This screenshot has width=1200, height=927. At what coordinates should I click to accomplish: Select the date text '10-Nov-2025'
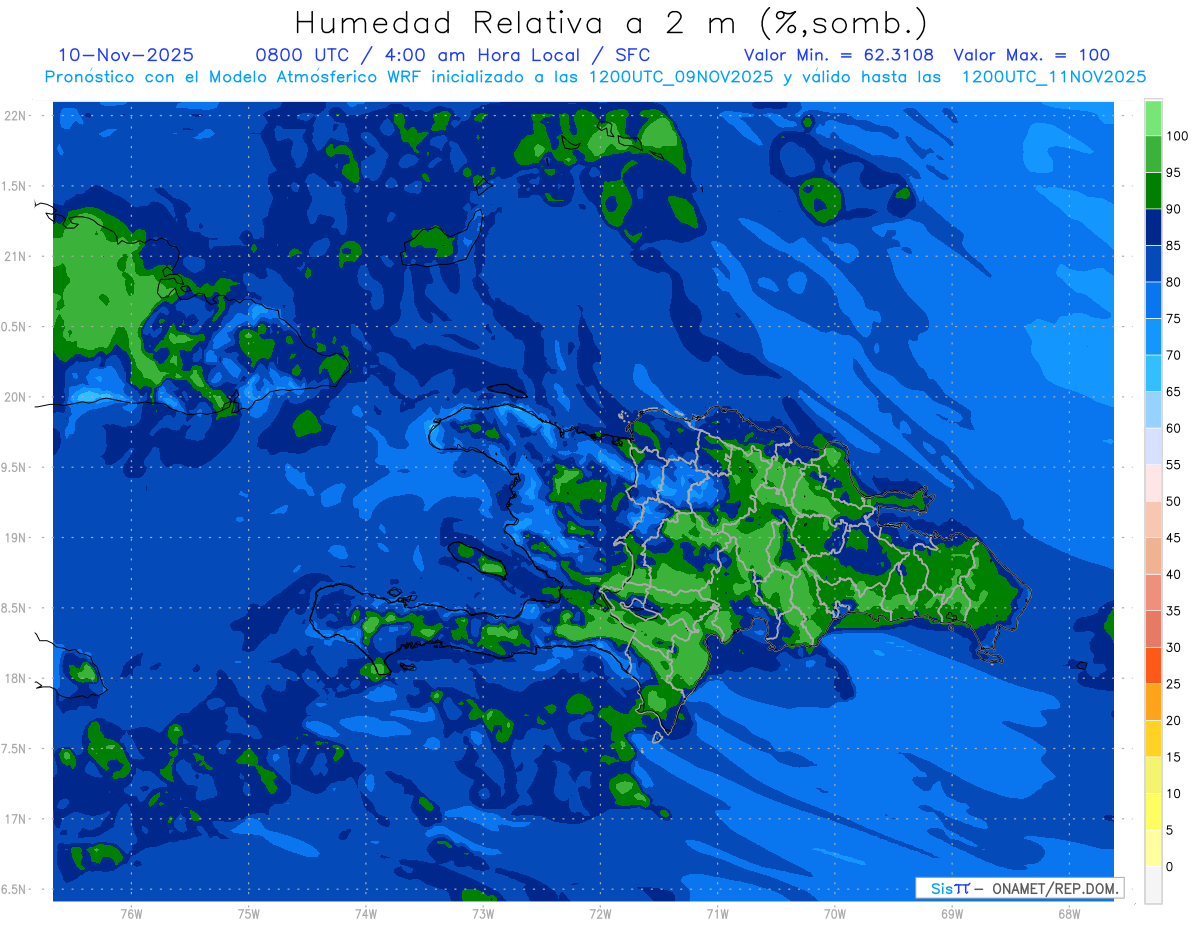point(127,55)
